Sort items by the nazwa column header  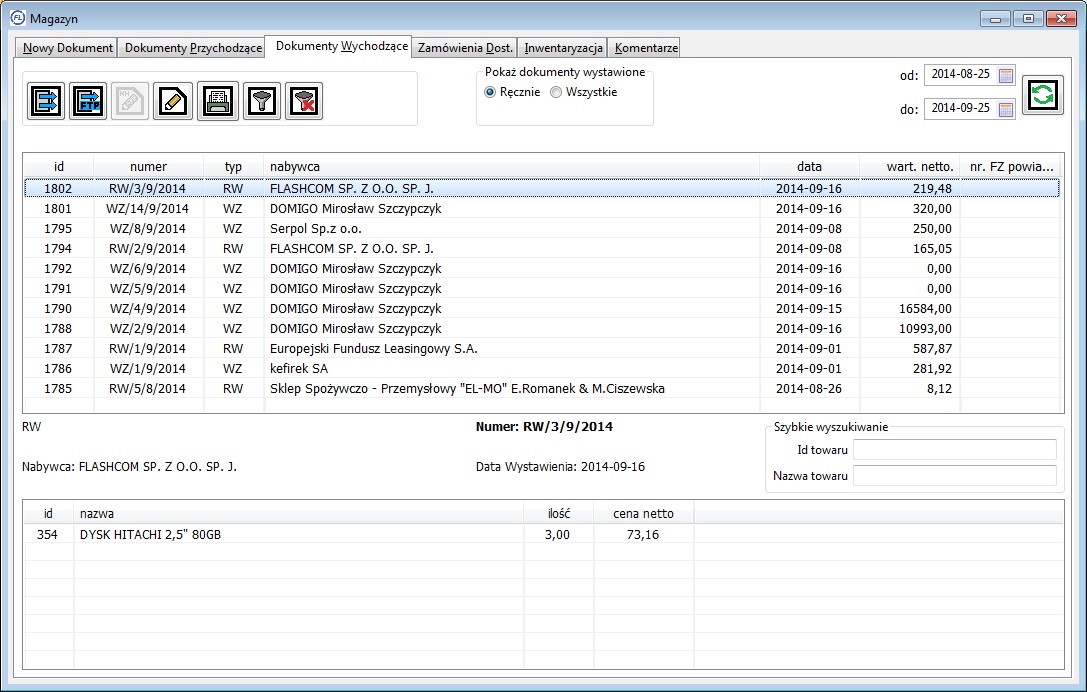pos(299,514)
